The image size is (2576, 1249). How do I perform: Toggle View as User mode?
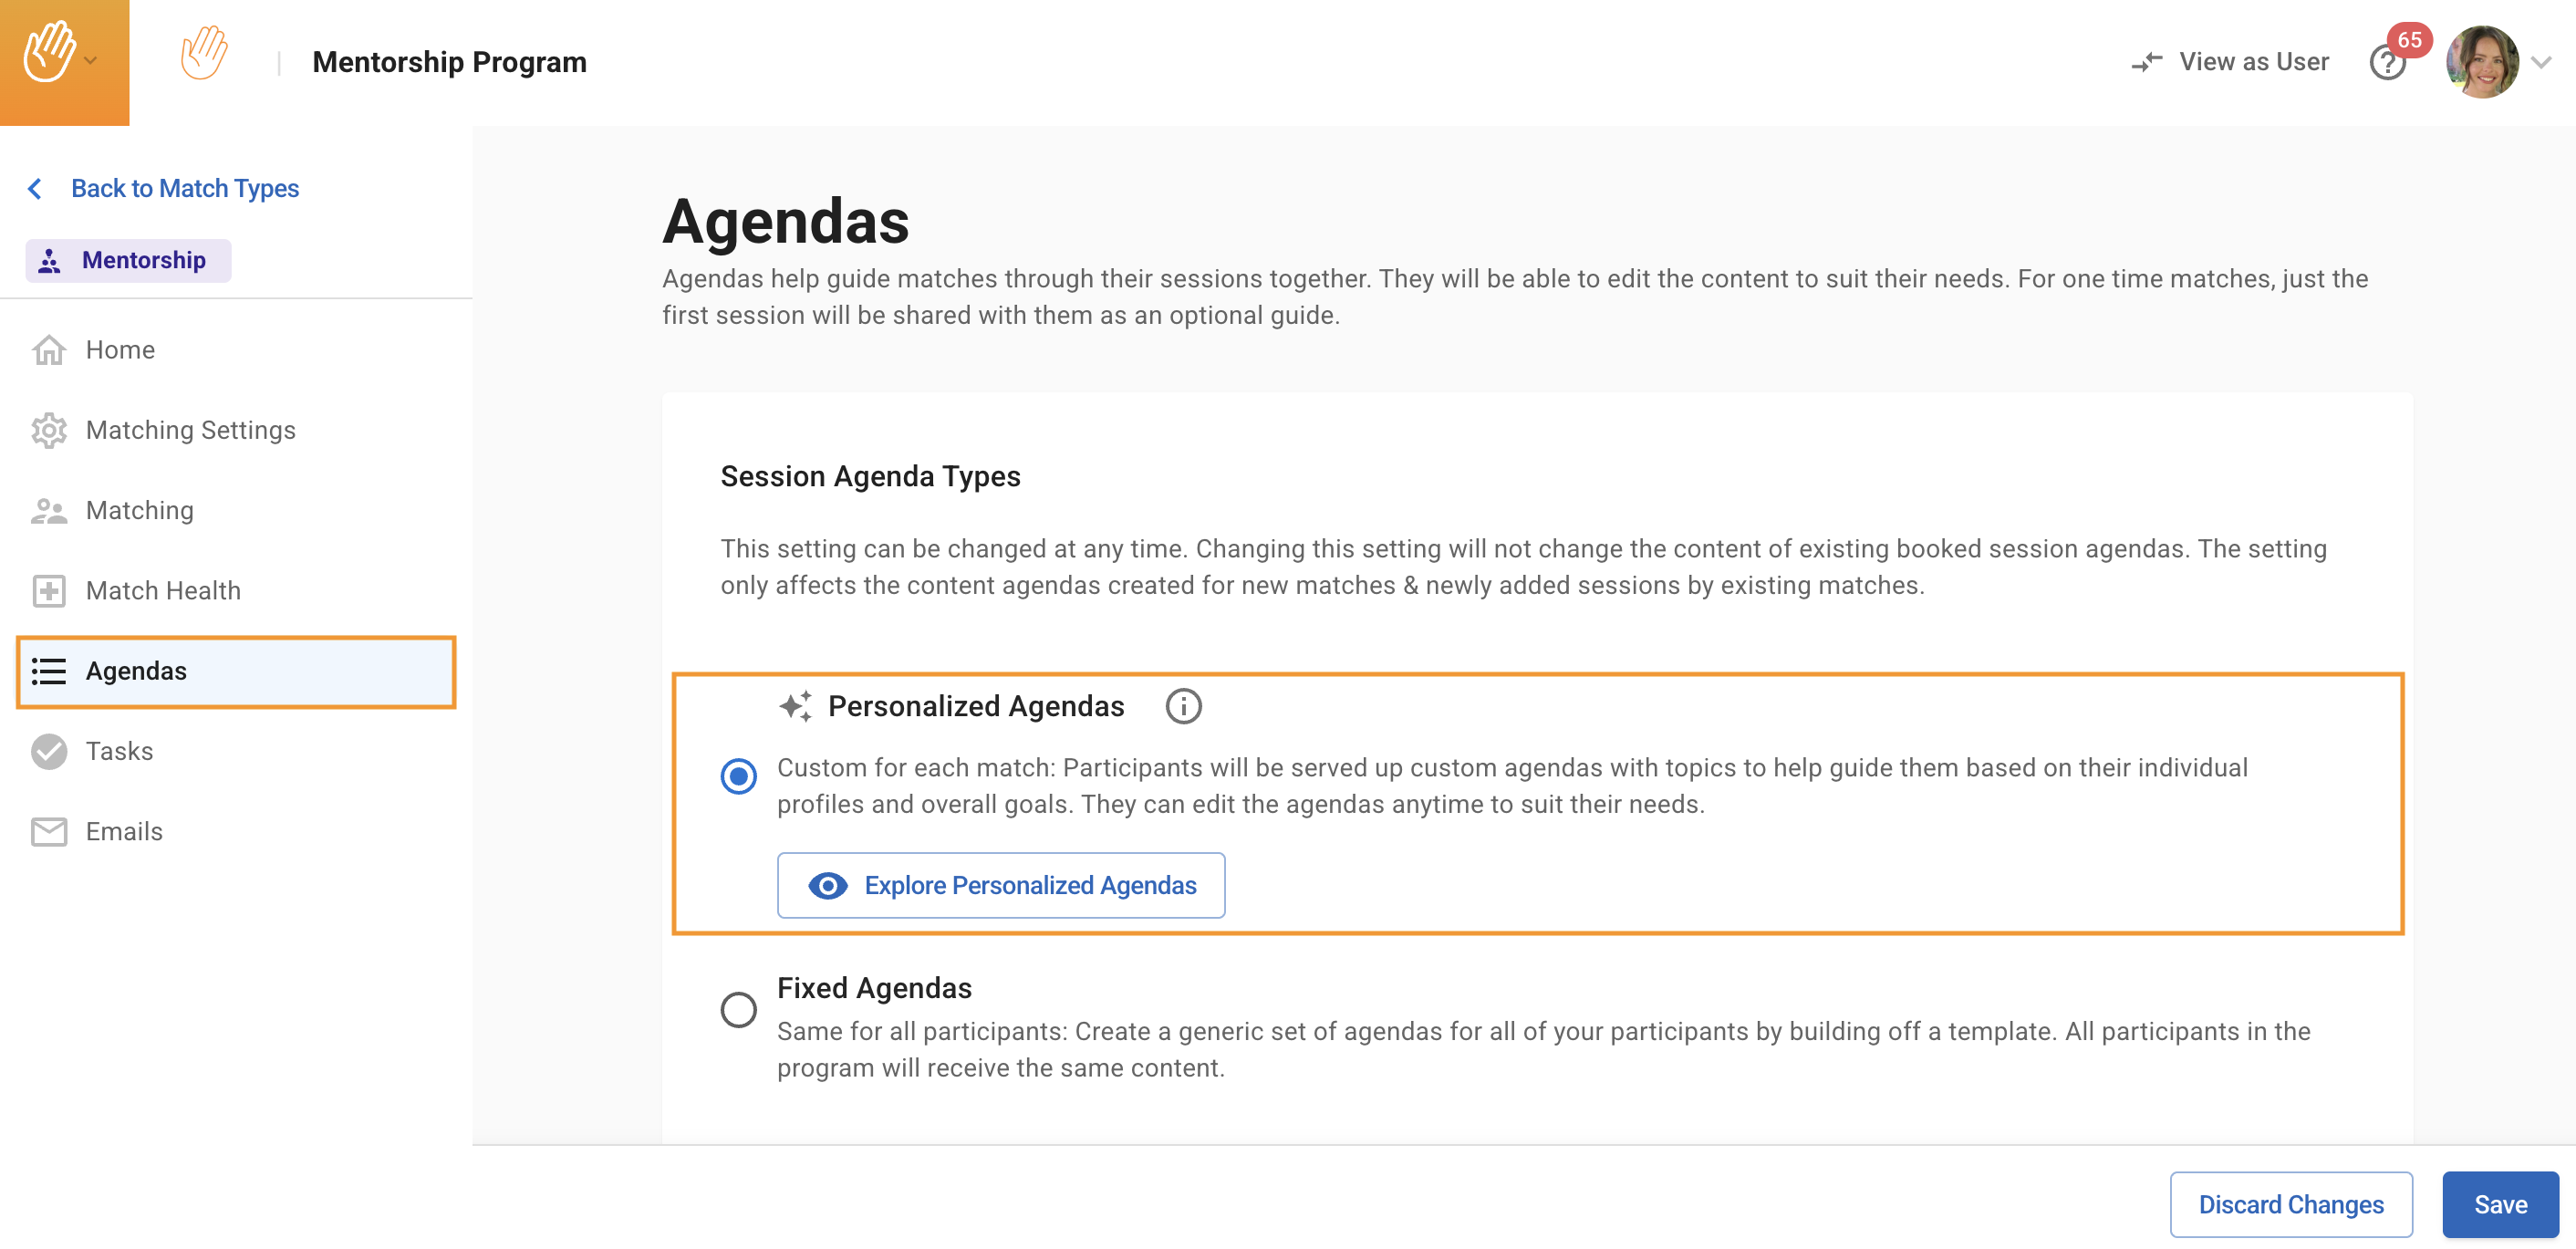click(x=2229, y=62)
